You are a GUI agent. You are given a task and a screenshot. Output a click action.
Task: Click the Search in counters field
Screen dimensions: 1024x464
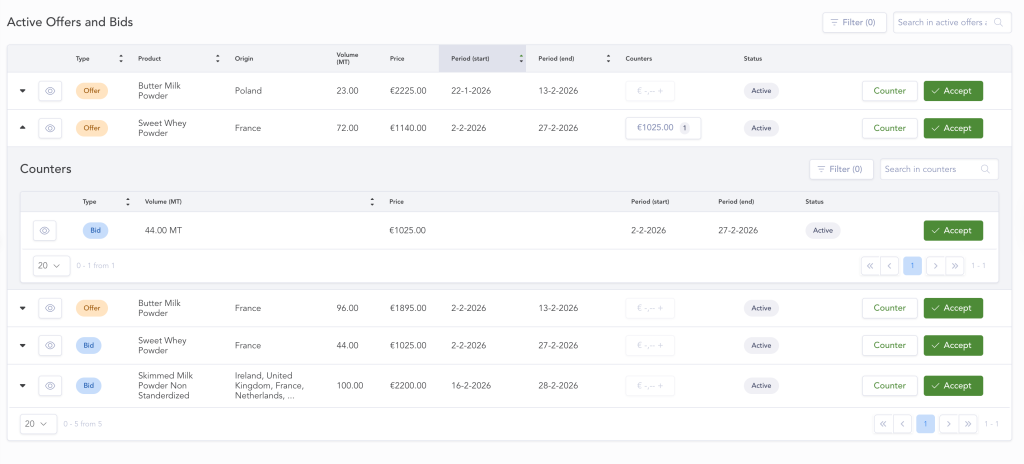tap(938, 169)
